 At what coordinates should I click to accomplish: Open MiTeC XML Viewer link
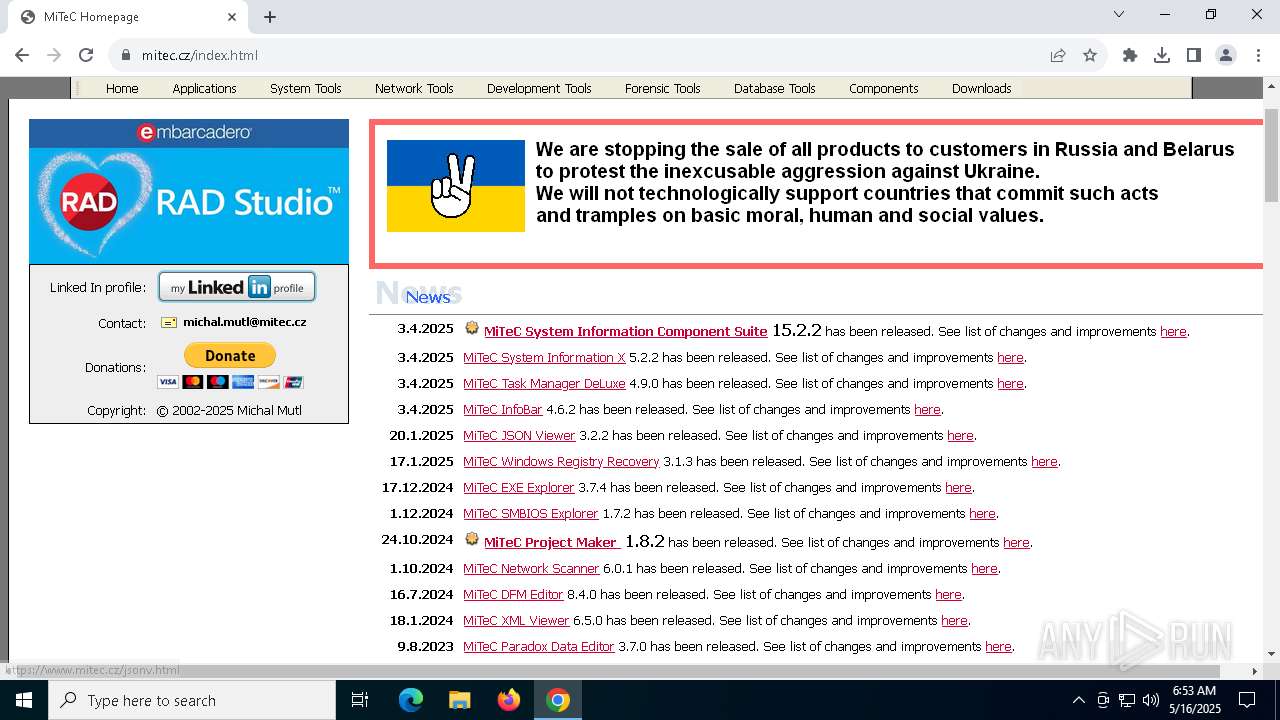[x=516, y=620]
